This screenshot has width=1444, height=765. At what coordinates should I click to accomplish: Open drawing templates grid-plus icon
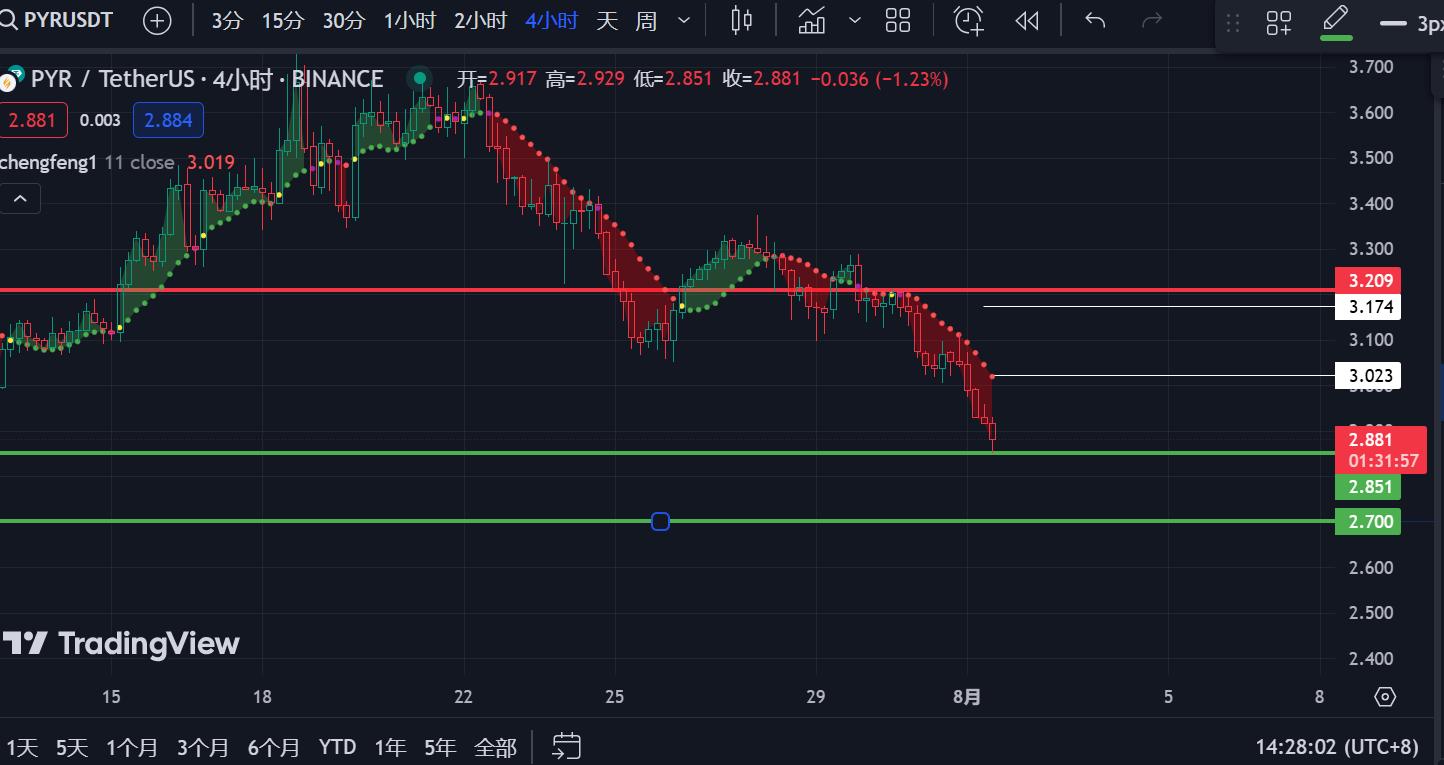pyautogui.click(x=1279, y=23)
